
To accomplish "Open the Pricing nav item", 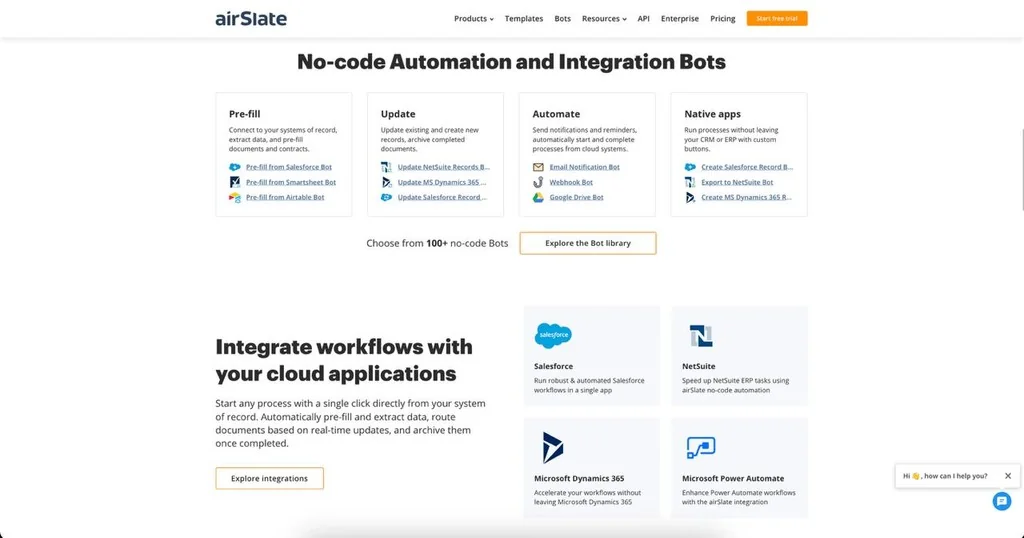I will click(722, 18).
